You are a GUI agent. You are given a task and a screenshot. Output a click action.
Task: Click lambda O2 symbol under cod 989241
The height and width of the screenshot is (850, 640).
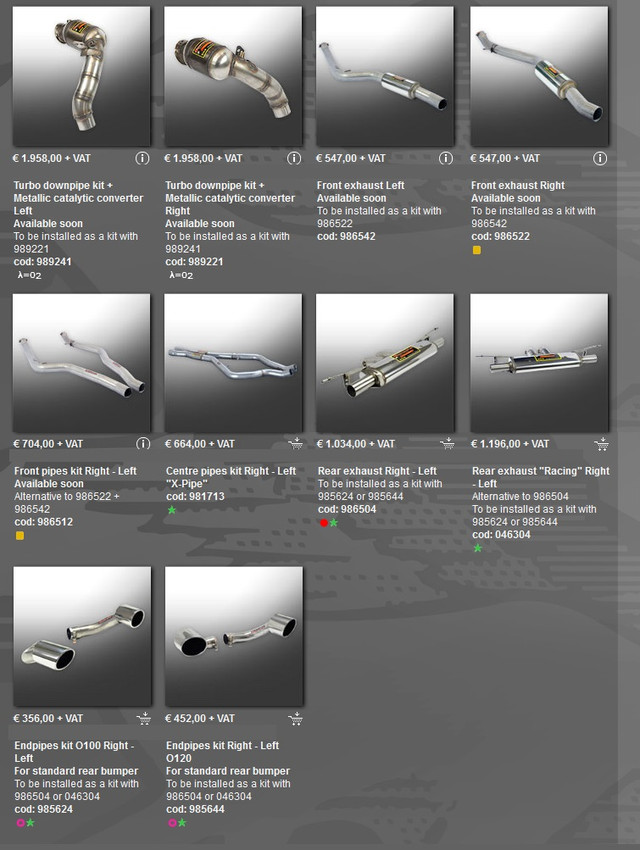coord(29,275)
